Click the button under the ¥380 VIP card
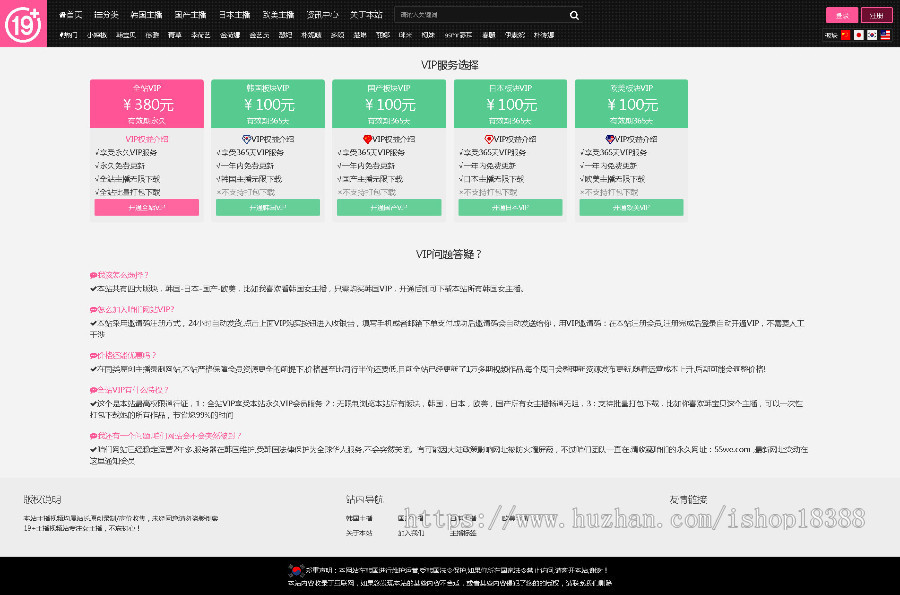900x595 pixels. [148, 206]
